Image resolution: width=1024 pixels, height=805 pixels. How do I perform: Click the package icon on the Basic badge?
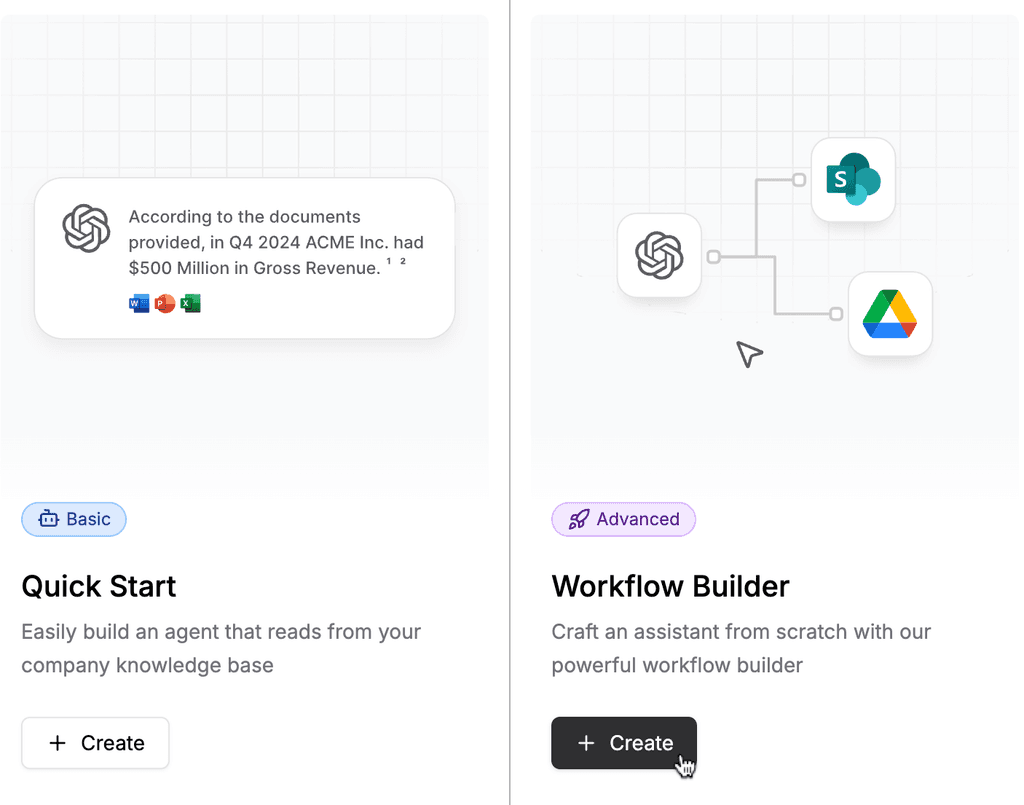[x=47, y=519]
